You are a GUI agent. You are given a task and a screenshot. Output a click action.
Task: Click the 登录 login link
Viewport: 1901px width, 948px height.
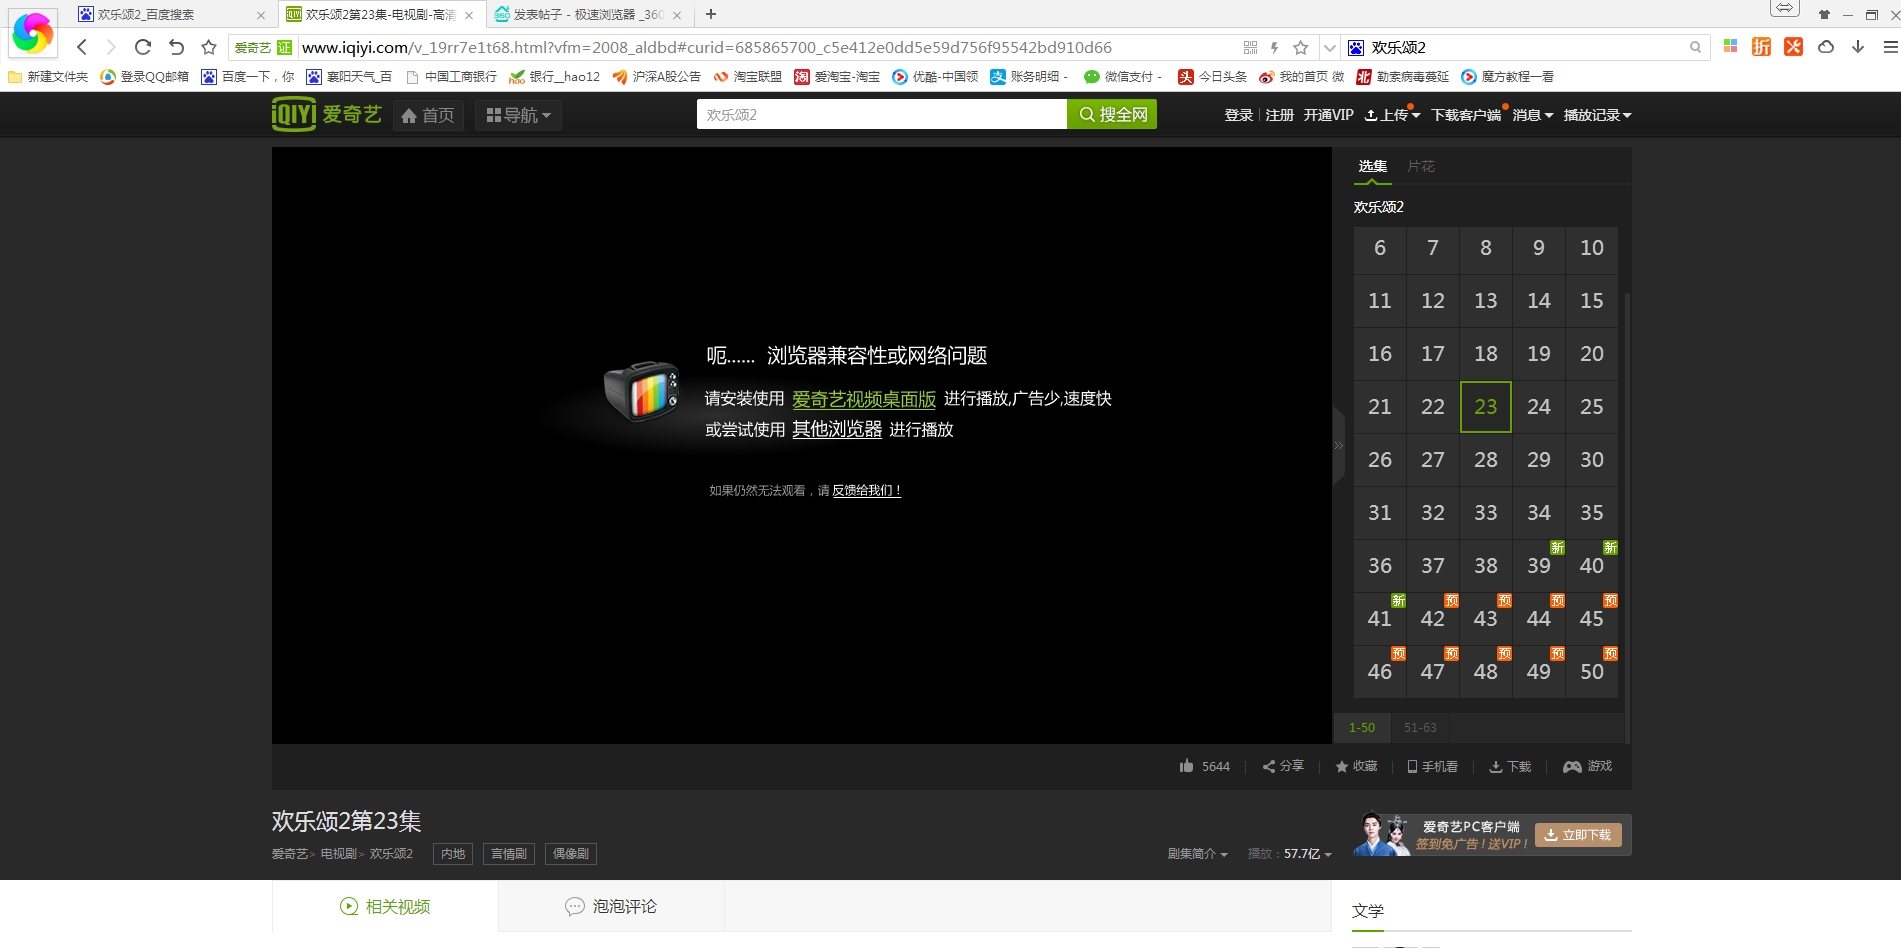click(x=1239, y=115)
